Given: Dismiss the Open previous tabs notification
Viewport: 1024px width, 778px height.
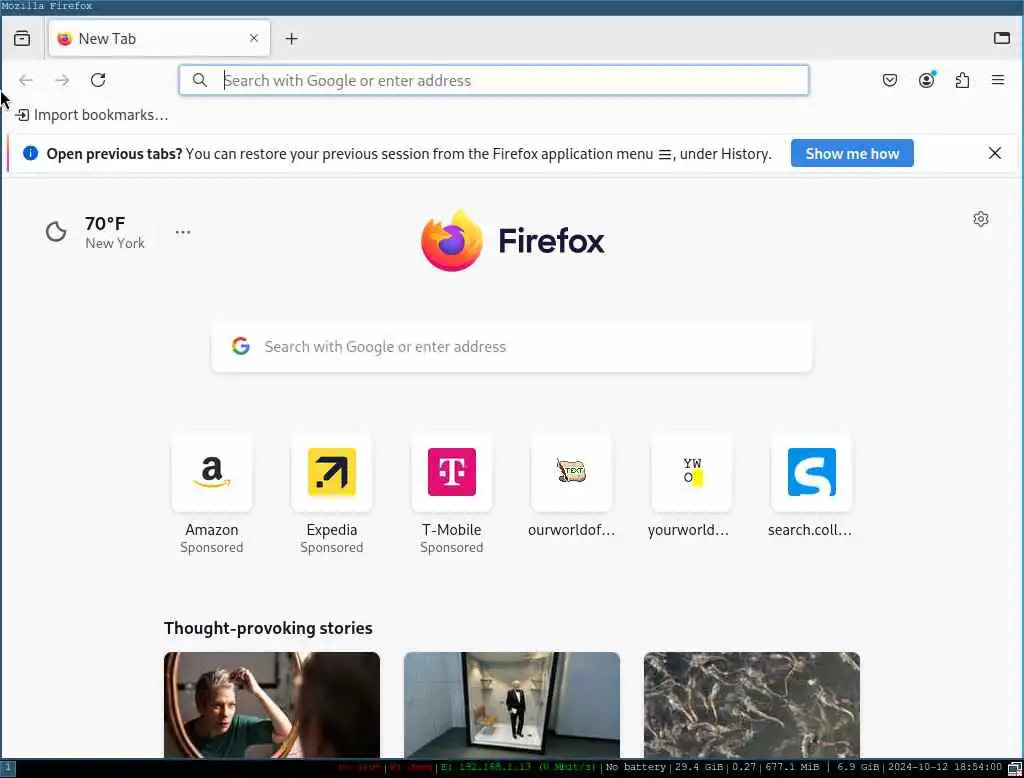Looking at the screenshot, I should coord(995,153).
